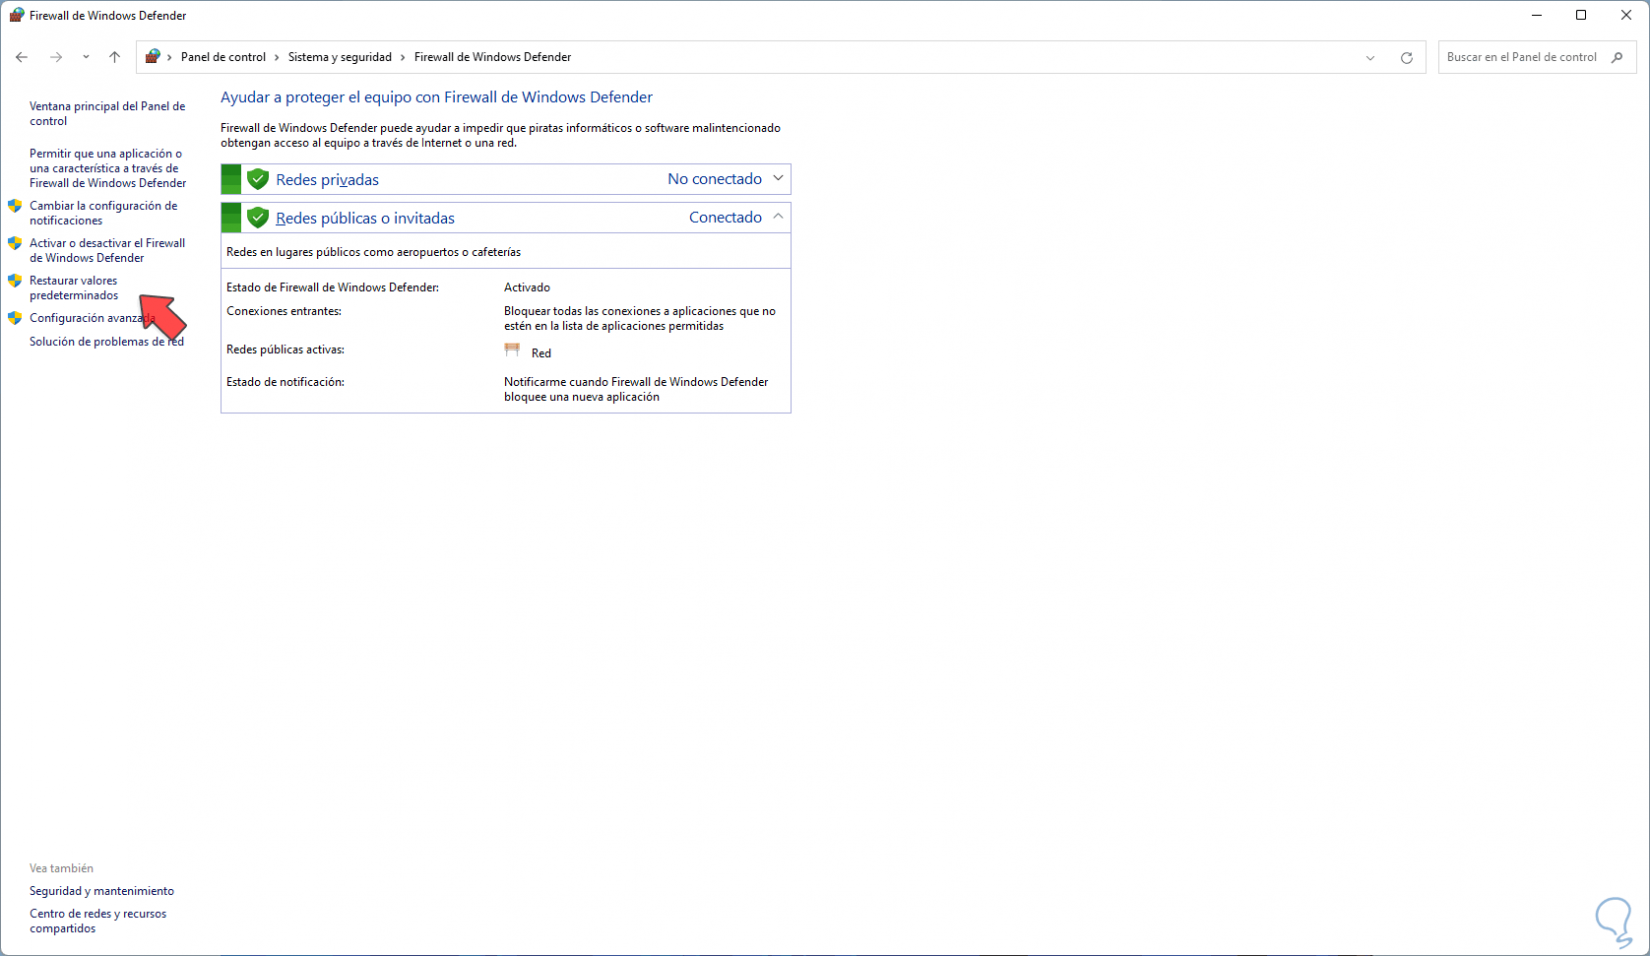1650x956 pixels.
Task: Click the Control Panel icon in address bar
Action: click(x=152, y=57)
